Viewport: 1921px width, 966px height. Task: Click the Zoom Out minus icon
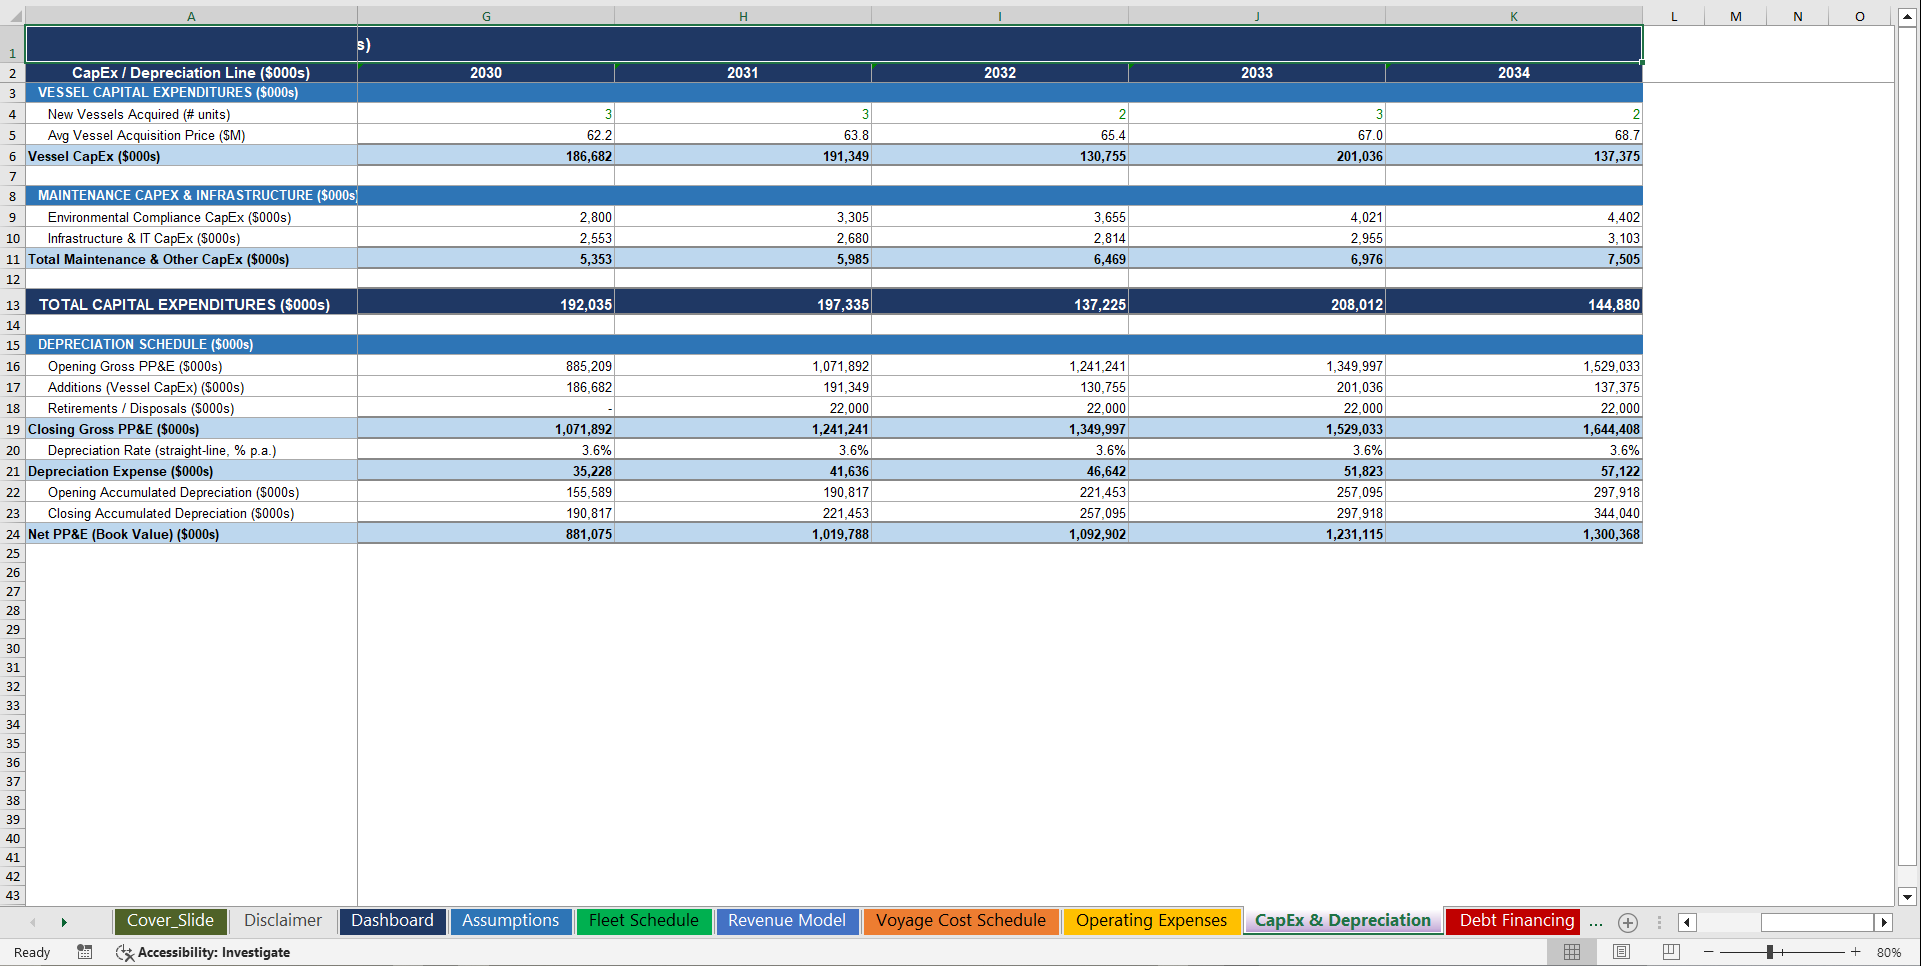pos(1707,952)
